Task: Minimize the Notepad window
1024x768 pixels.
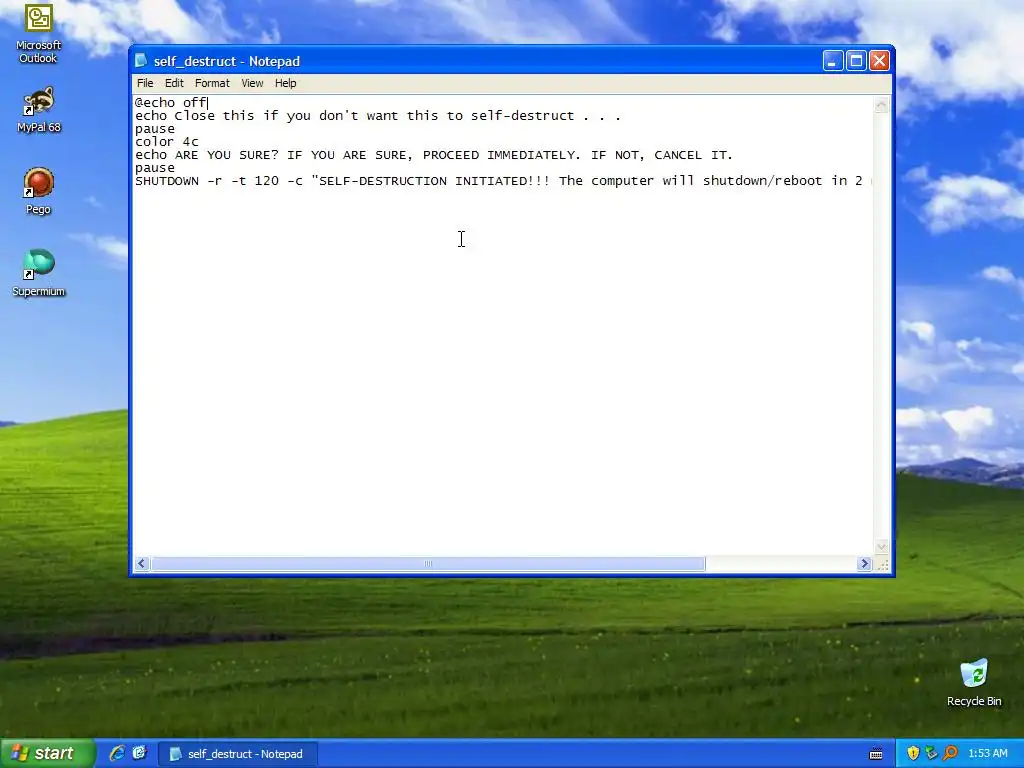Action: (x=833, y=61)
